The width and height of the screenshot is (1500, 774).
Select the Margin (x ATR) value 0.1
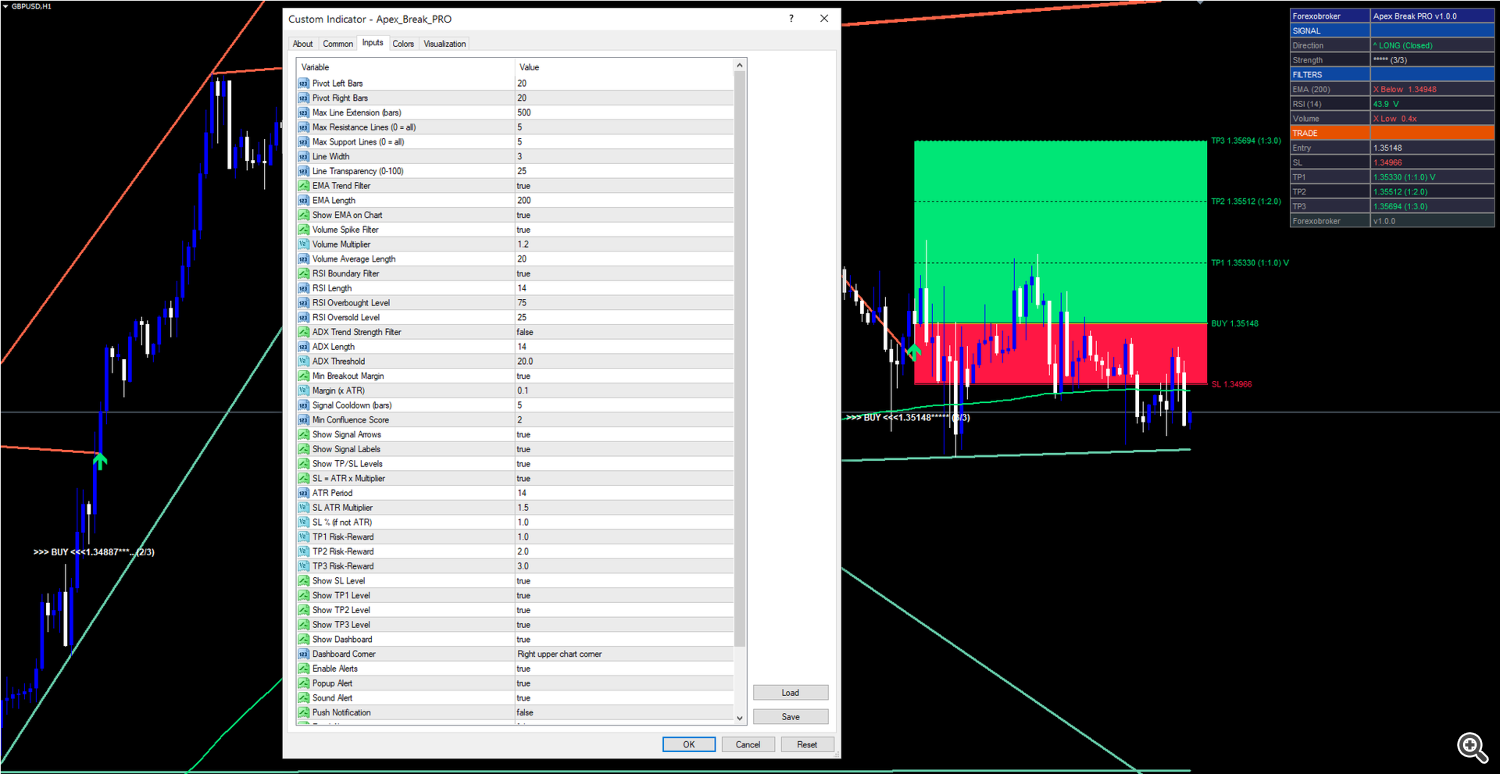(523, 390)
